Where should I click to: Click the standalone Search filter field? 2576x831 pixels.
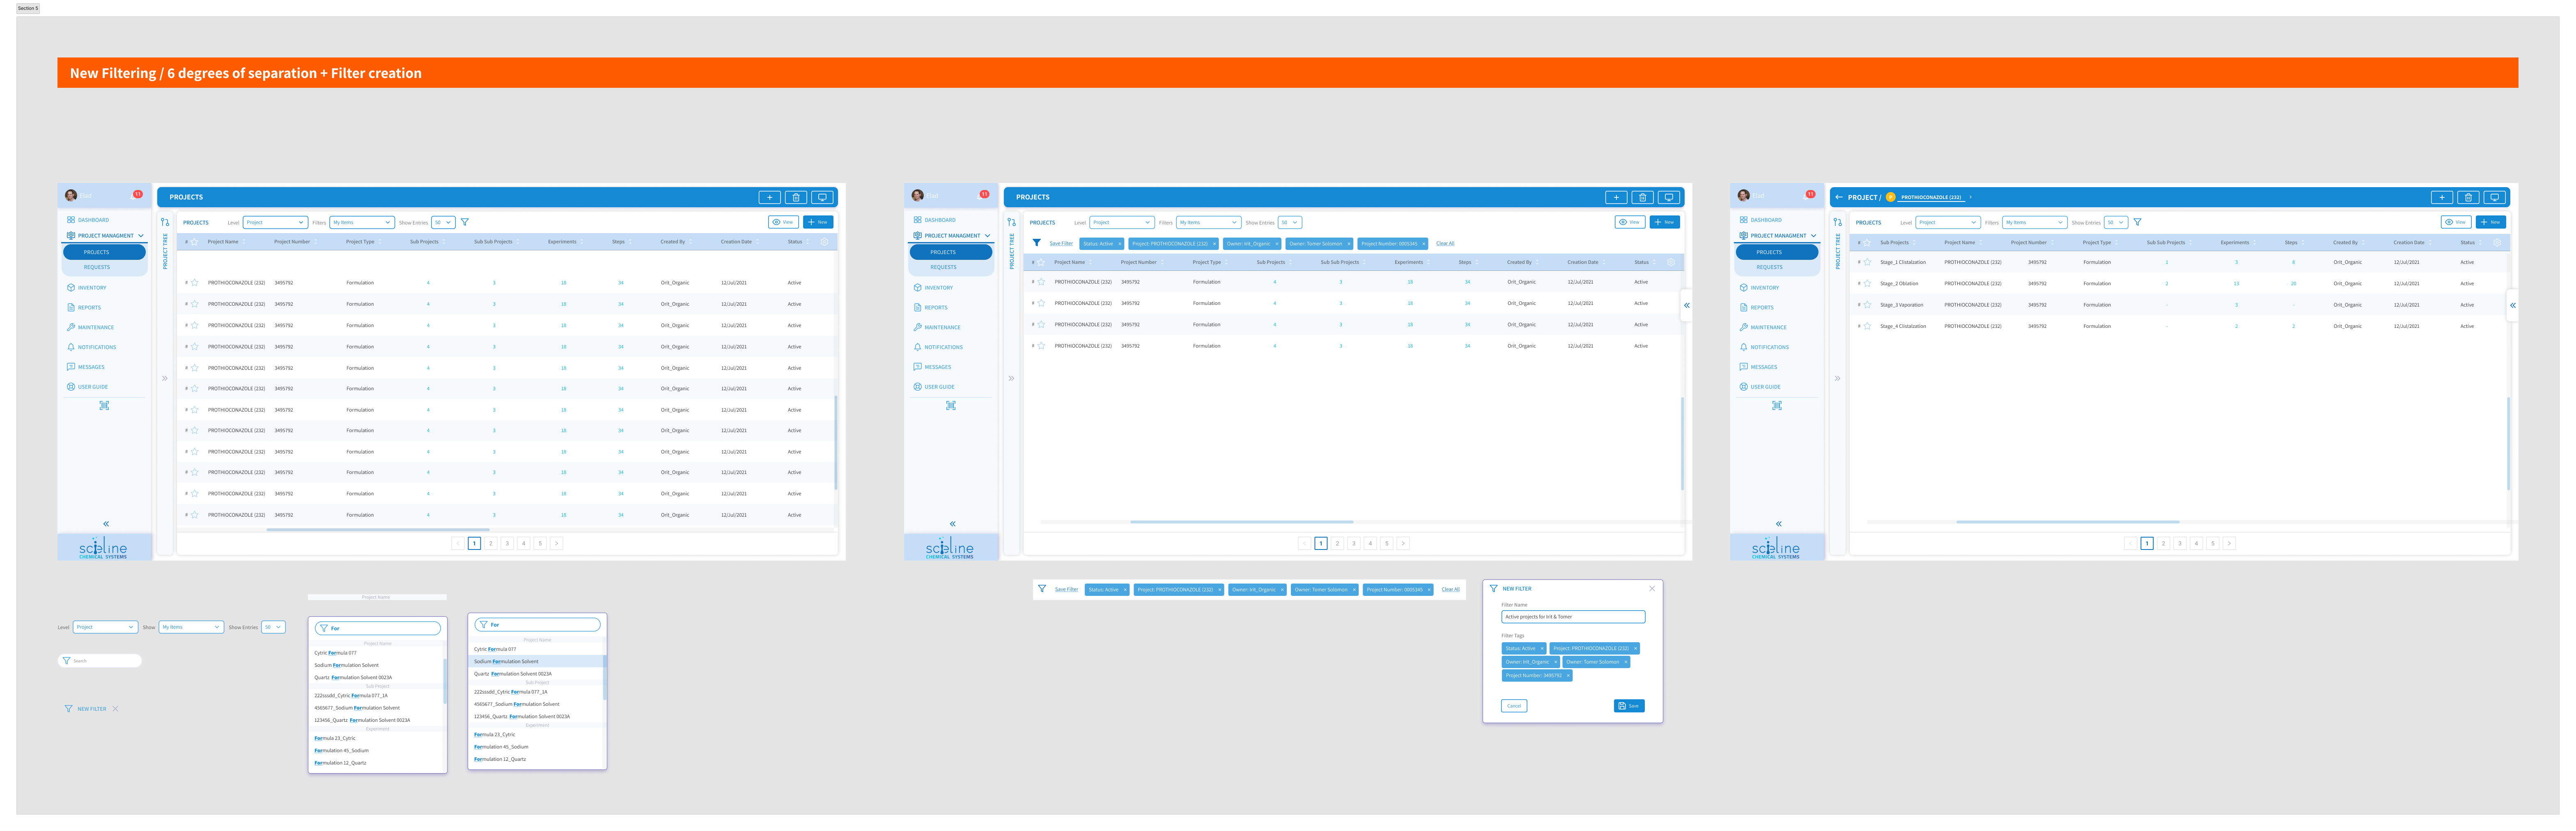[x=100, y=661]
